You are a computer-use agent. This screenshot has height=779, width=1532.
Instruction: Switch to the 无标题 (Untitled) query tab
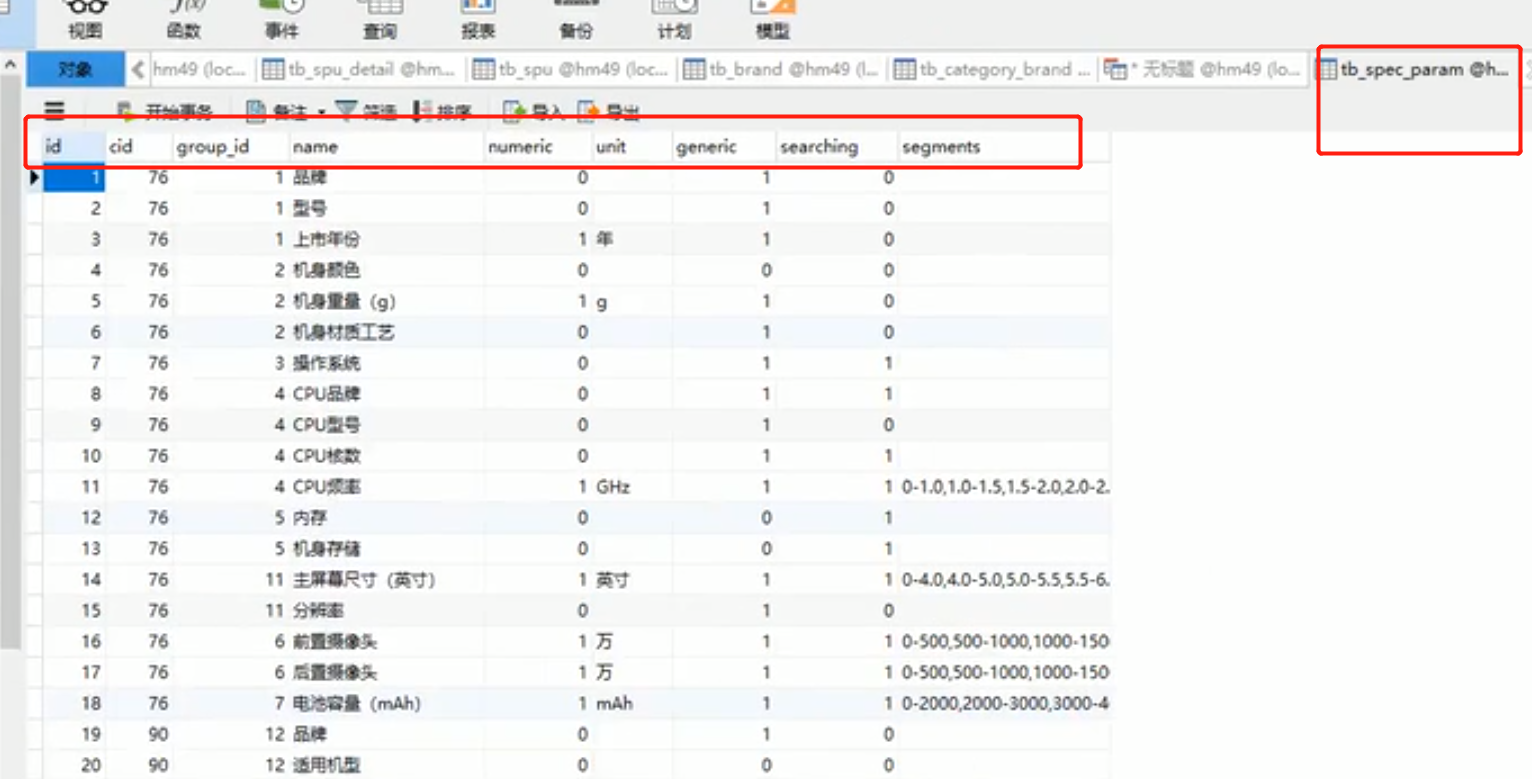click(1204, 69)
